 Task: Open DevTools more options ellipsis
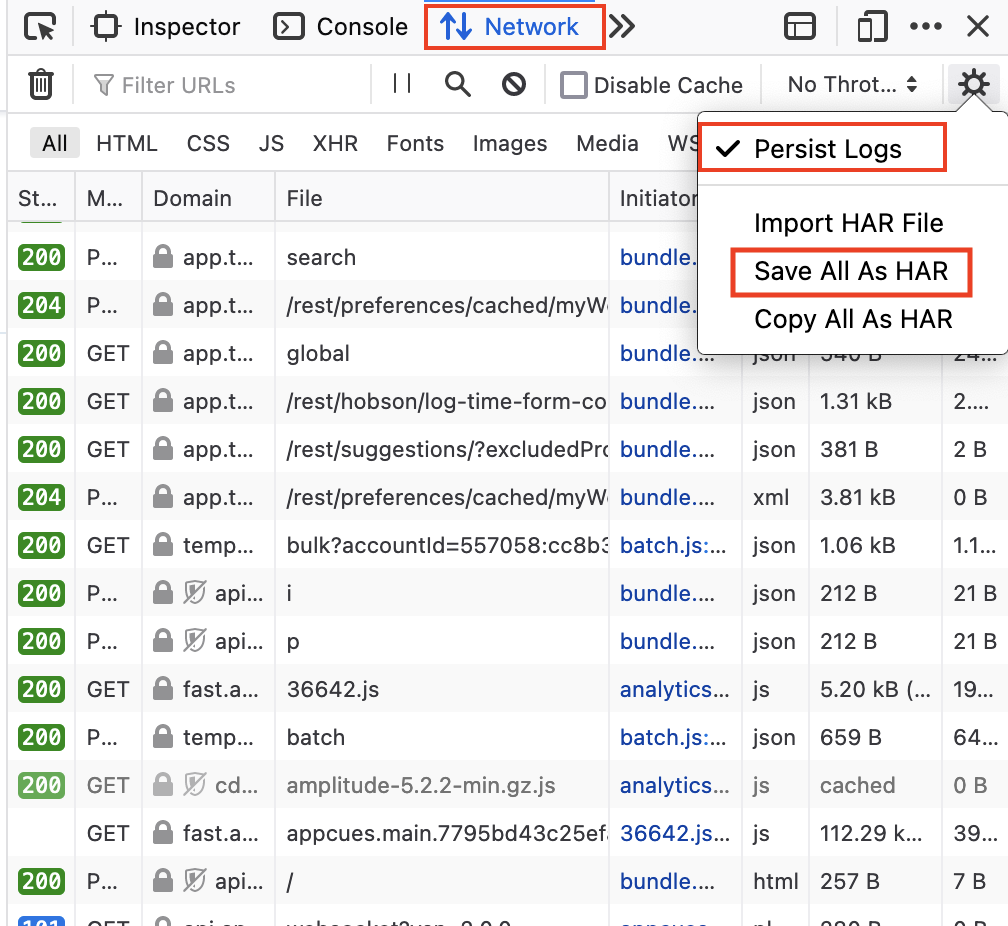926,27
